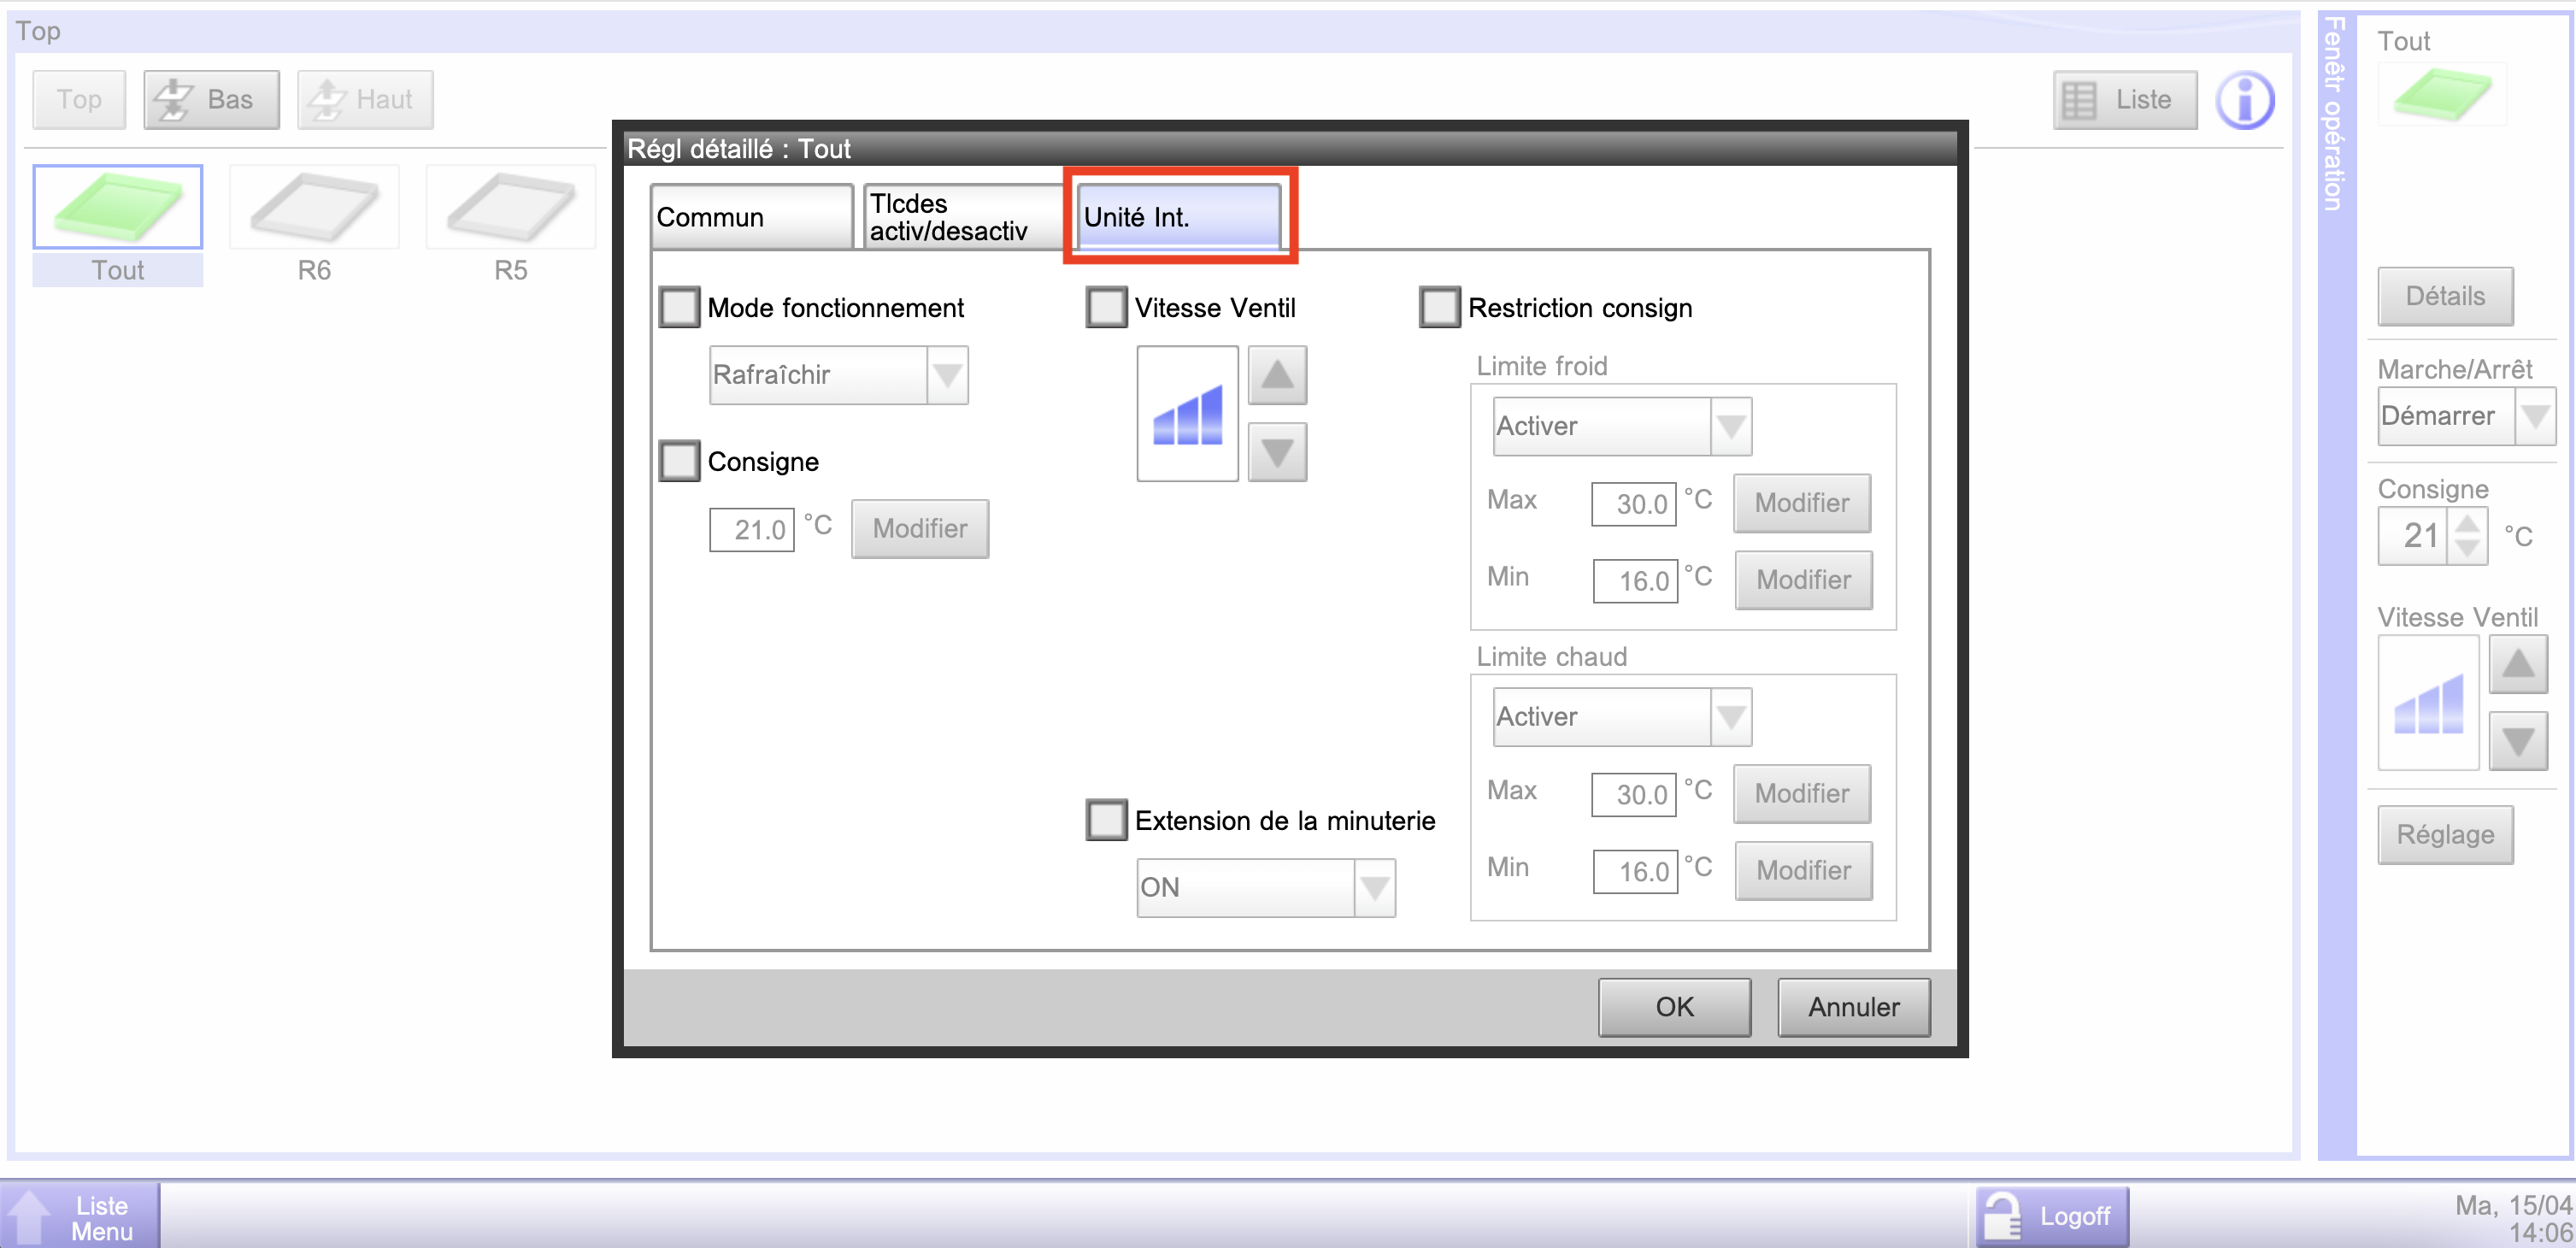Open the Extension minuterie ON dropdown
Screen dimensions: 2576x1248
click(1265, 888)
